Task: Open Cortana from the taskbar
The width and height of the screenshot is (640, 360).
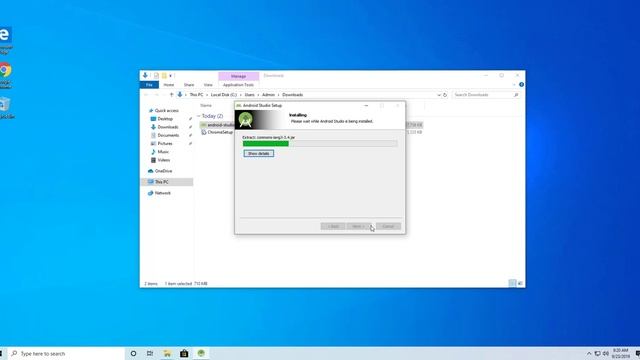Action: [133, 353]
